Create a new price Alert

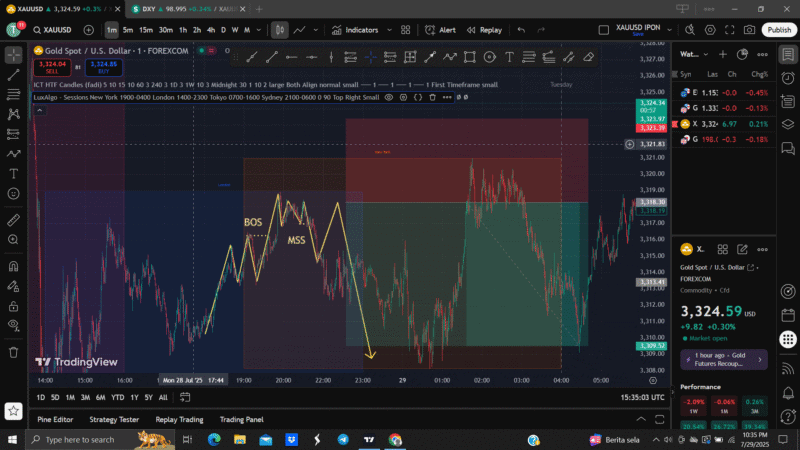(x=441, y=30)
